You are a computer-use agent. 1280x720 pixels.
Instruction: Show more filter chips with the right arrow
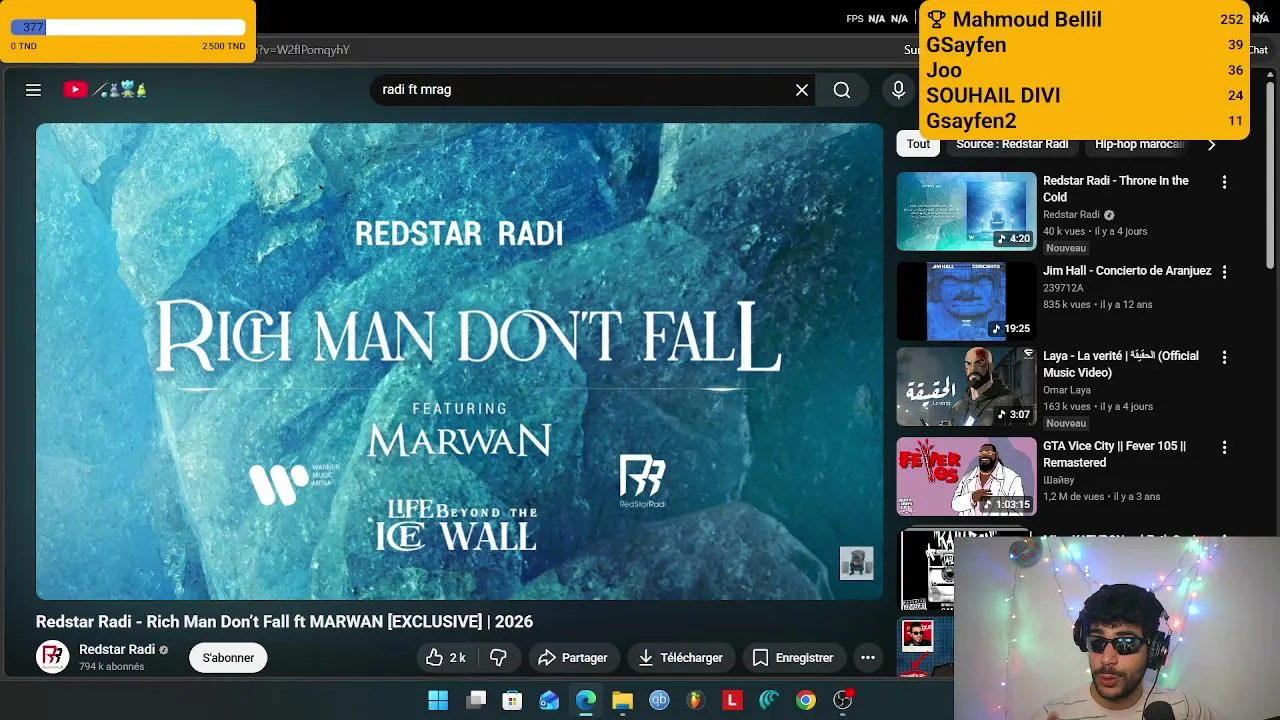point(1211,145)
